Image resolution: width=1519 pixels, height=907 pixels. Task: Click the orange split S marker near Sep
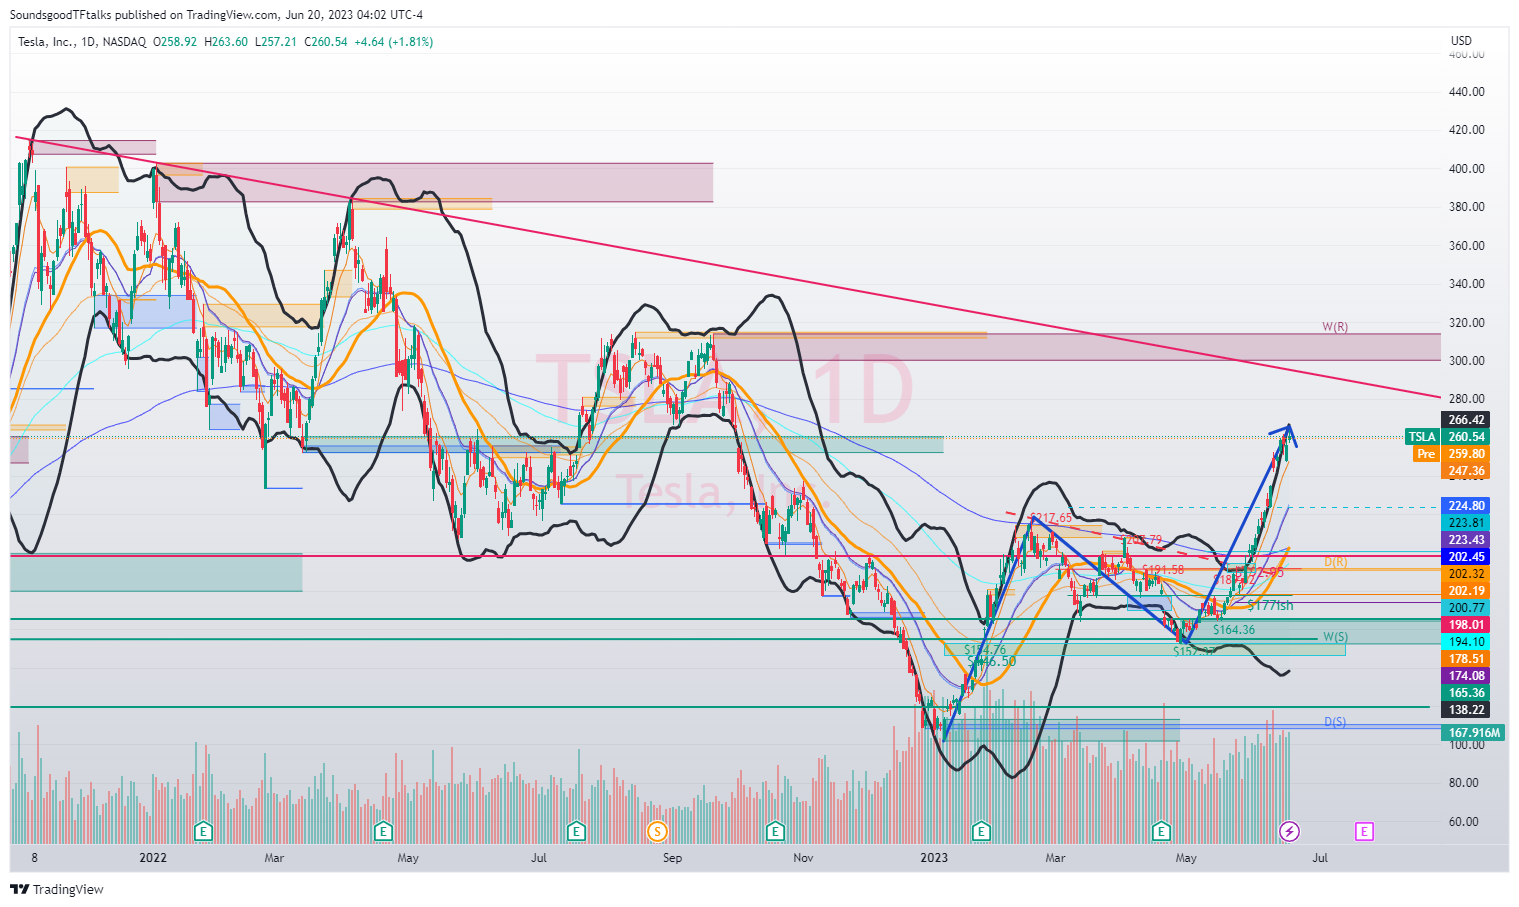pyautogui.click(x=657, y=831)
